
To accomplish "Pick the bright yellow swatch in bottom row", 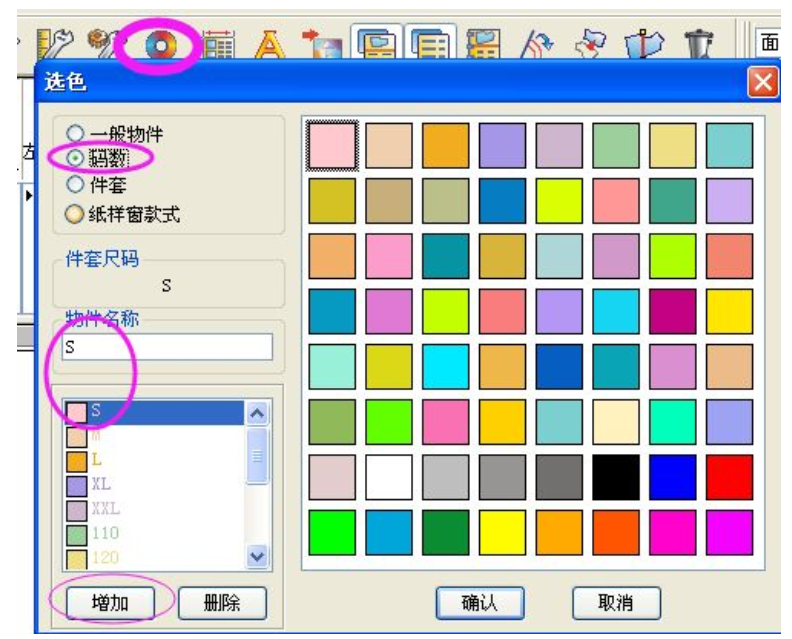I will pyautogui.click(x=502, y=532).
